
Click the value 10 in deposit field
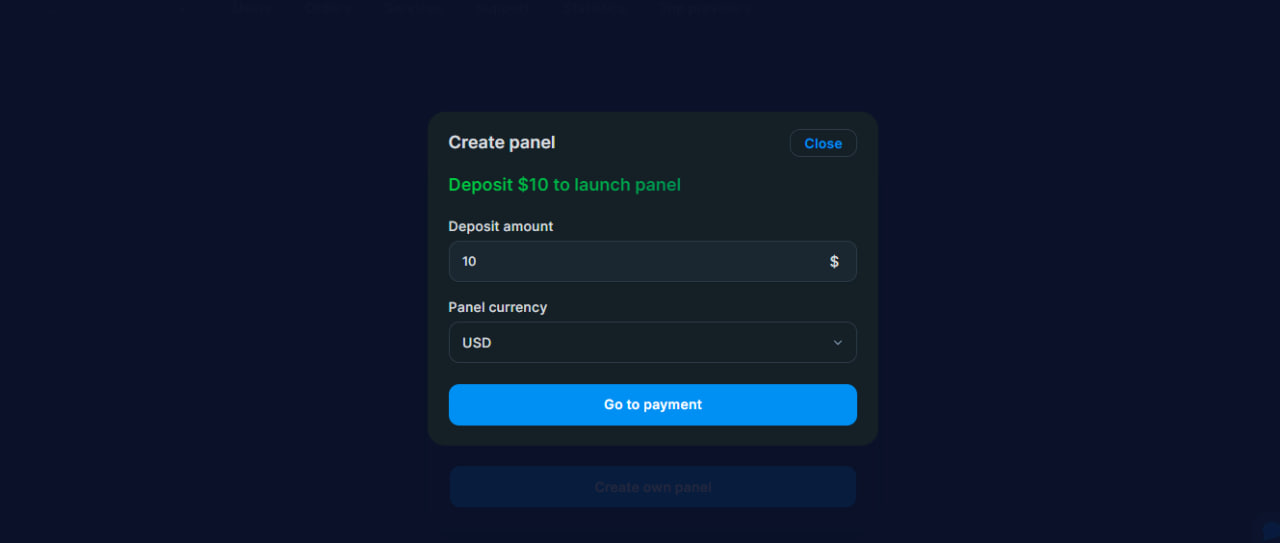pyautogui.click(x=470, y=261)
